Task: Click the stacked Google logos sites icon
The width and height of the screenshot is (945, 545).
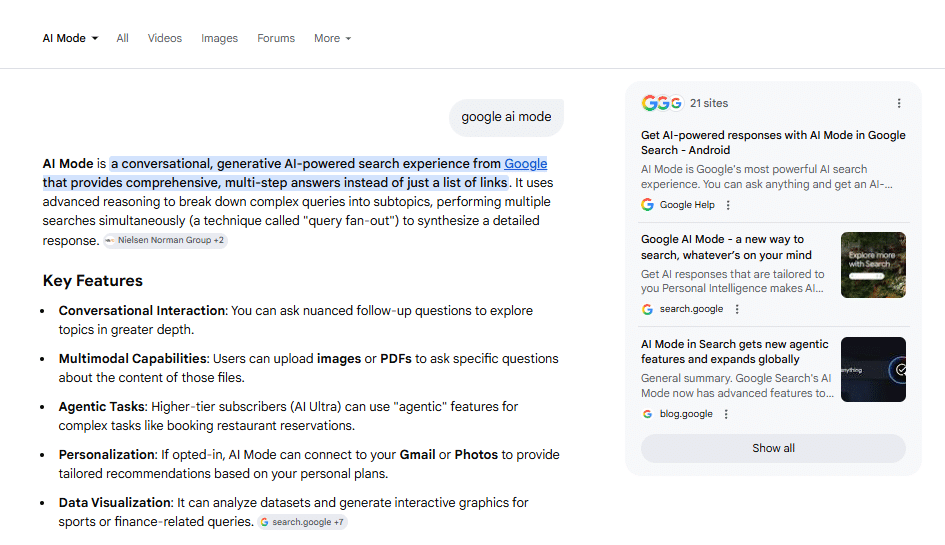Action: tap(661, 103)
